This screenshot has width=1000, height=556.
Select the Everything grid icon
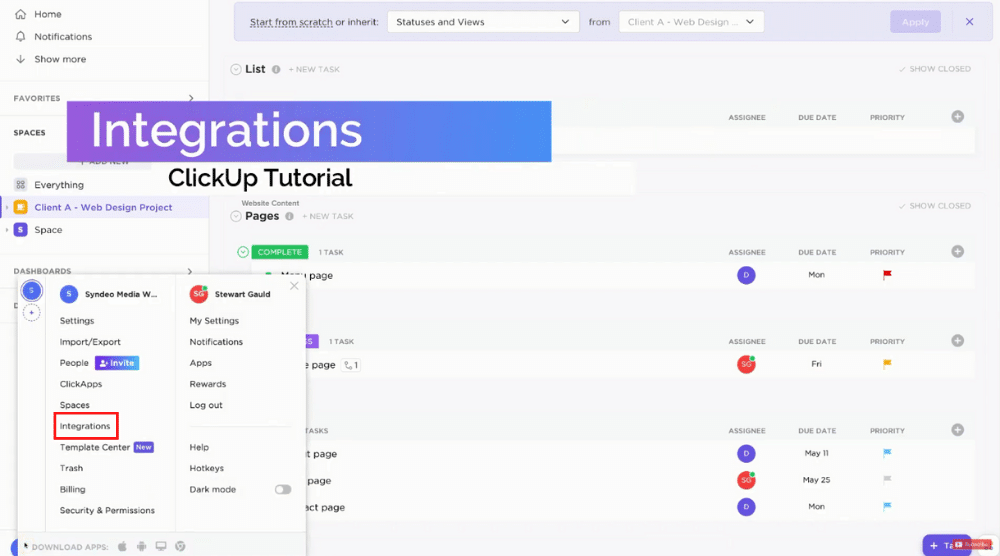point(20,184)
